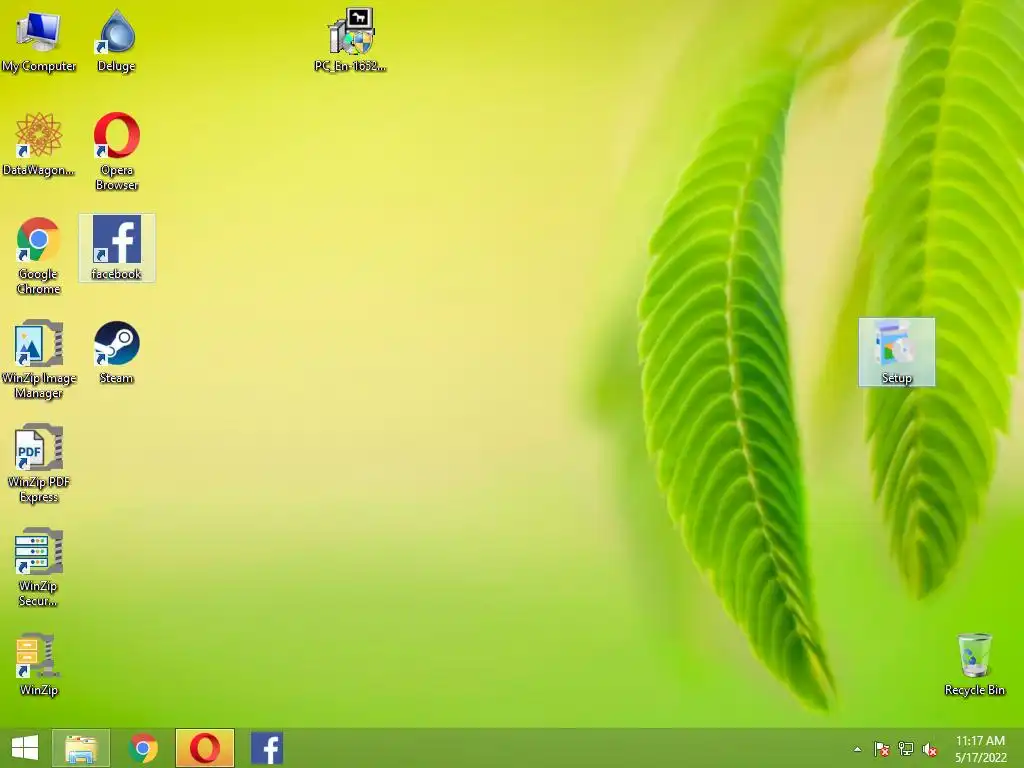Screen dimensions: 1024x768
Task: Open Facebook from the taskbar
Action: (267, 748)
